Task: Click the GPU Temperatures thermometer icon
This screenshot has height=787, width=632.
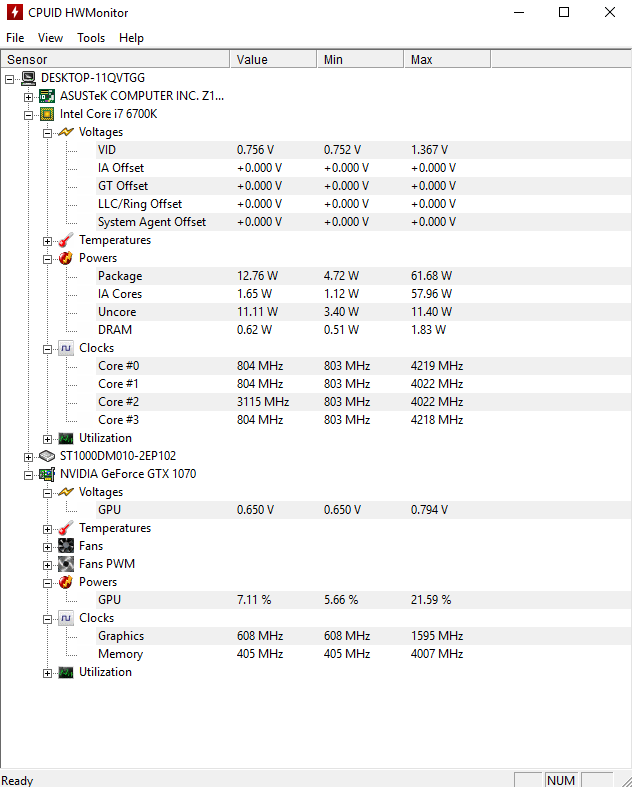Action: tap(66, 528)
